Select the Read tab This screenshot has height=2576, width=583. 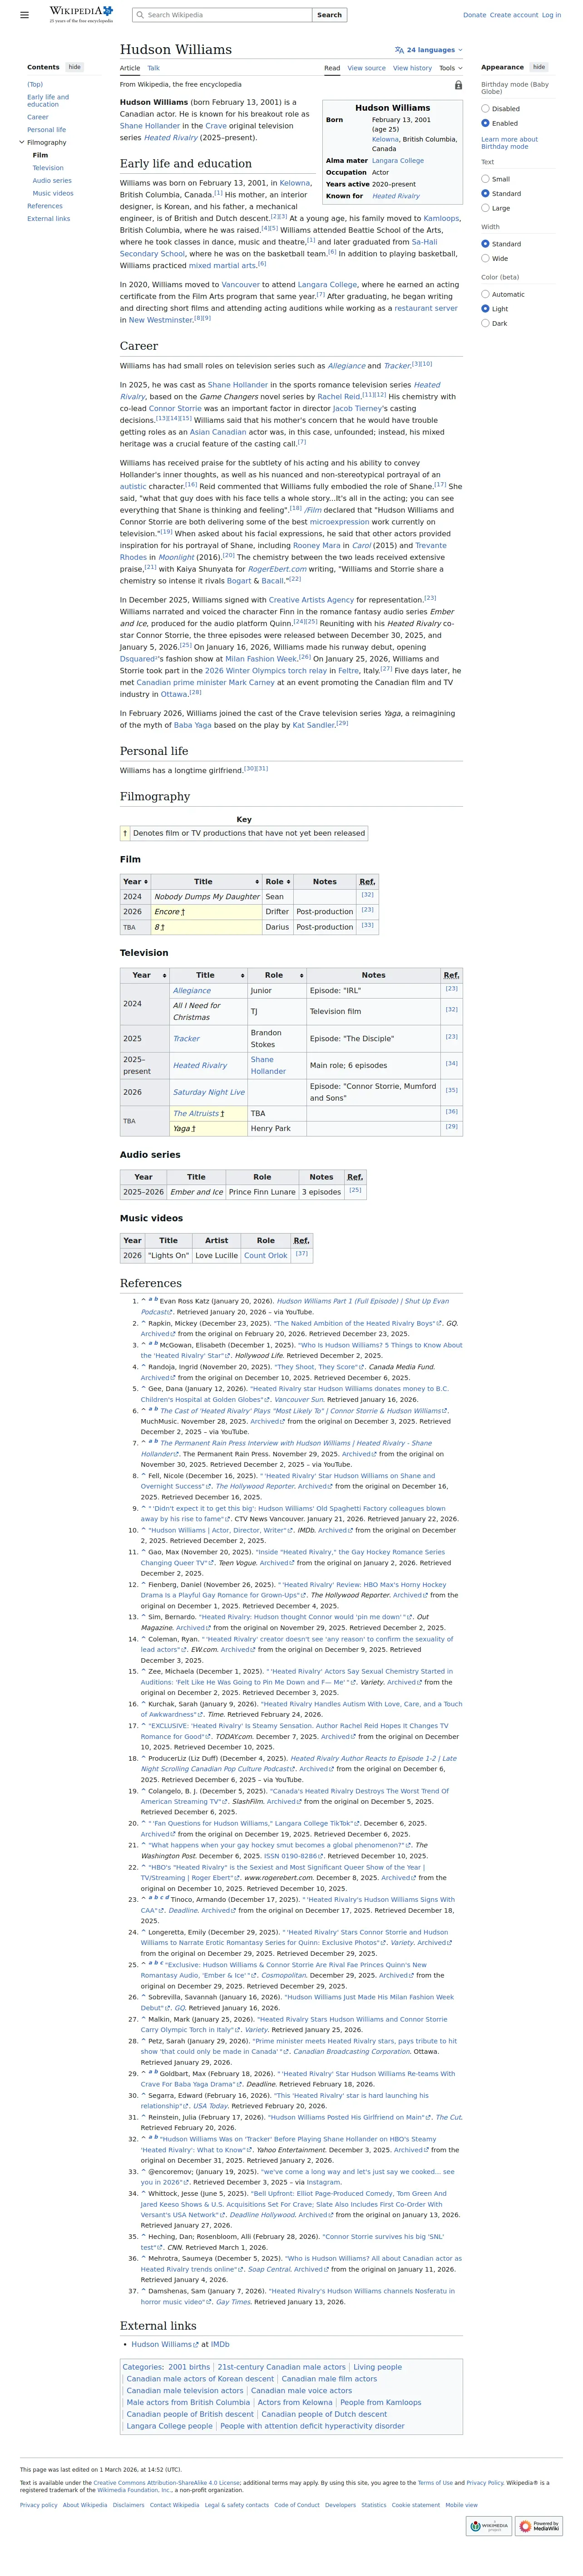(x=332, y=68)
